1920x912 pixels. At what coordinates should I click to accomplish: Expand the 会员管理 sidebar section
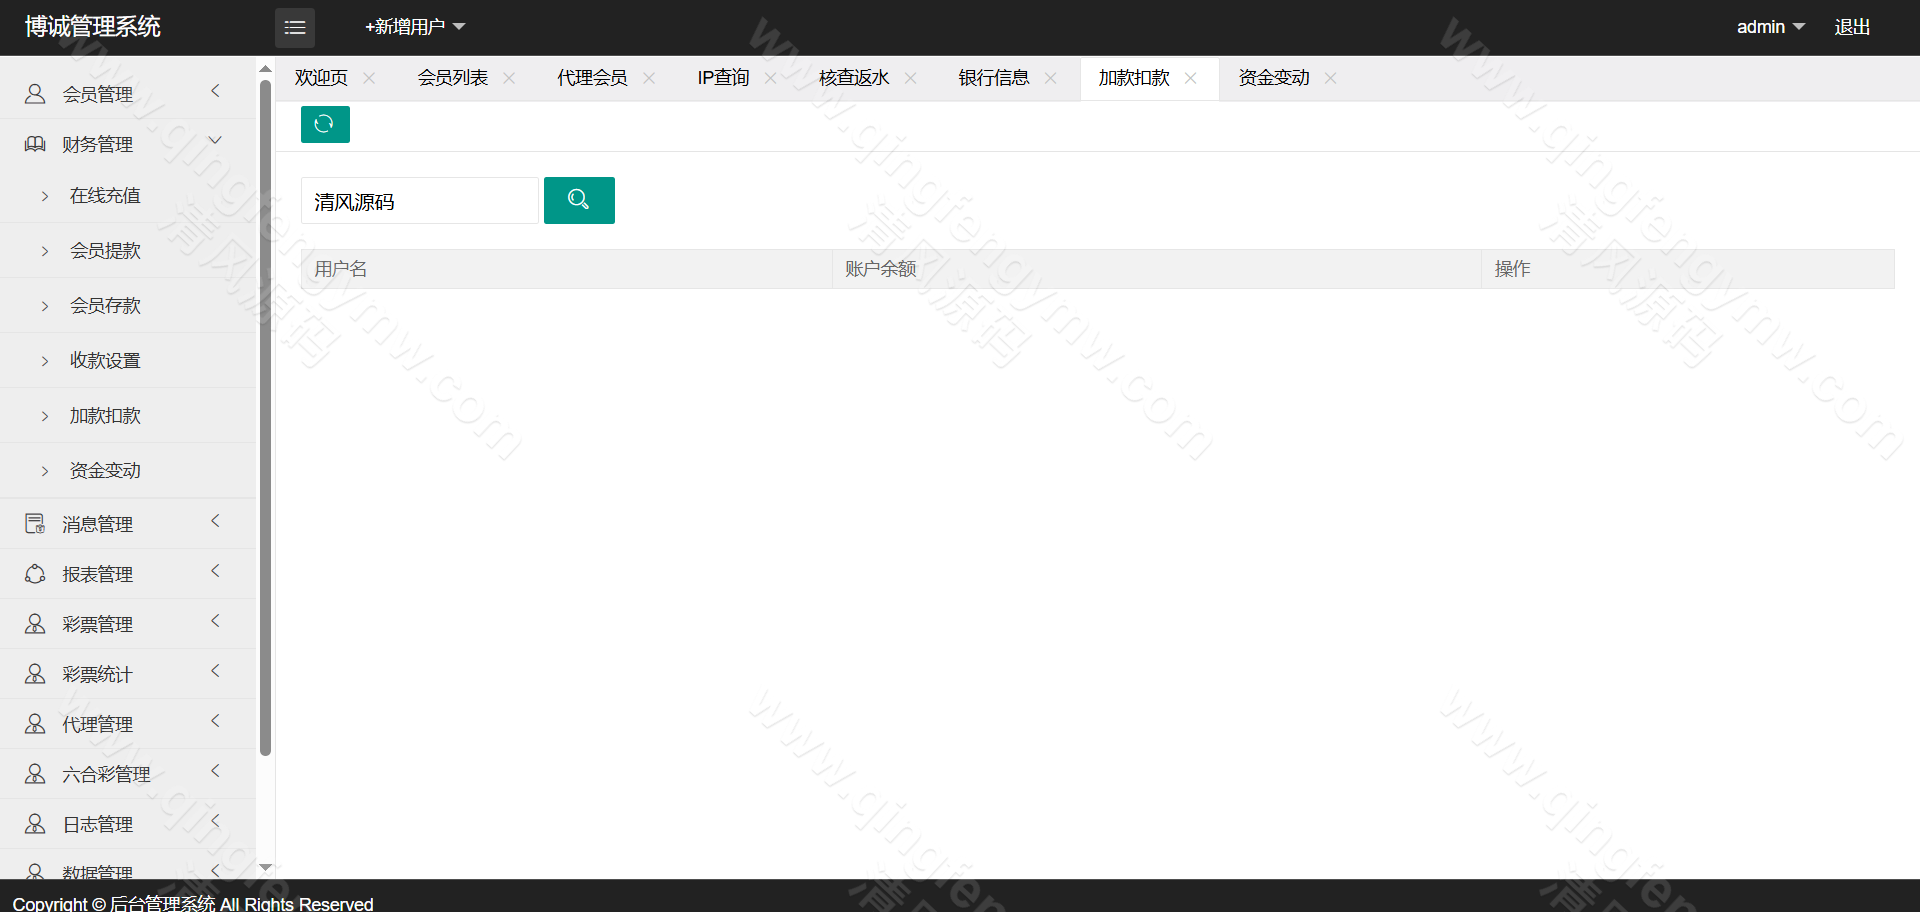[98, 94]
